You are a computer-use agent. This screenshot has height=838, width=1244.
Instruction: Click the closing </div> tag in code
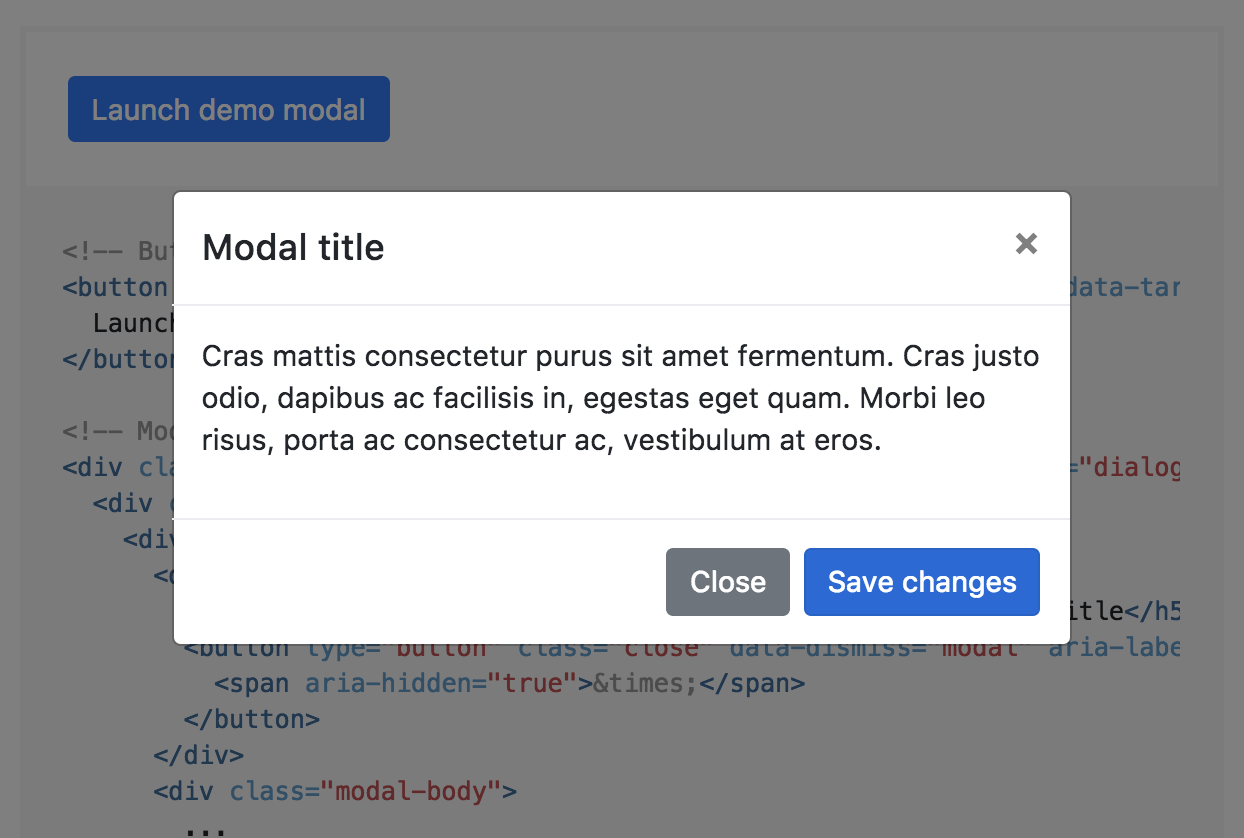[200, 755]
